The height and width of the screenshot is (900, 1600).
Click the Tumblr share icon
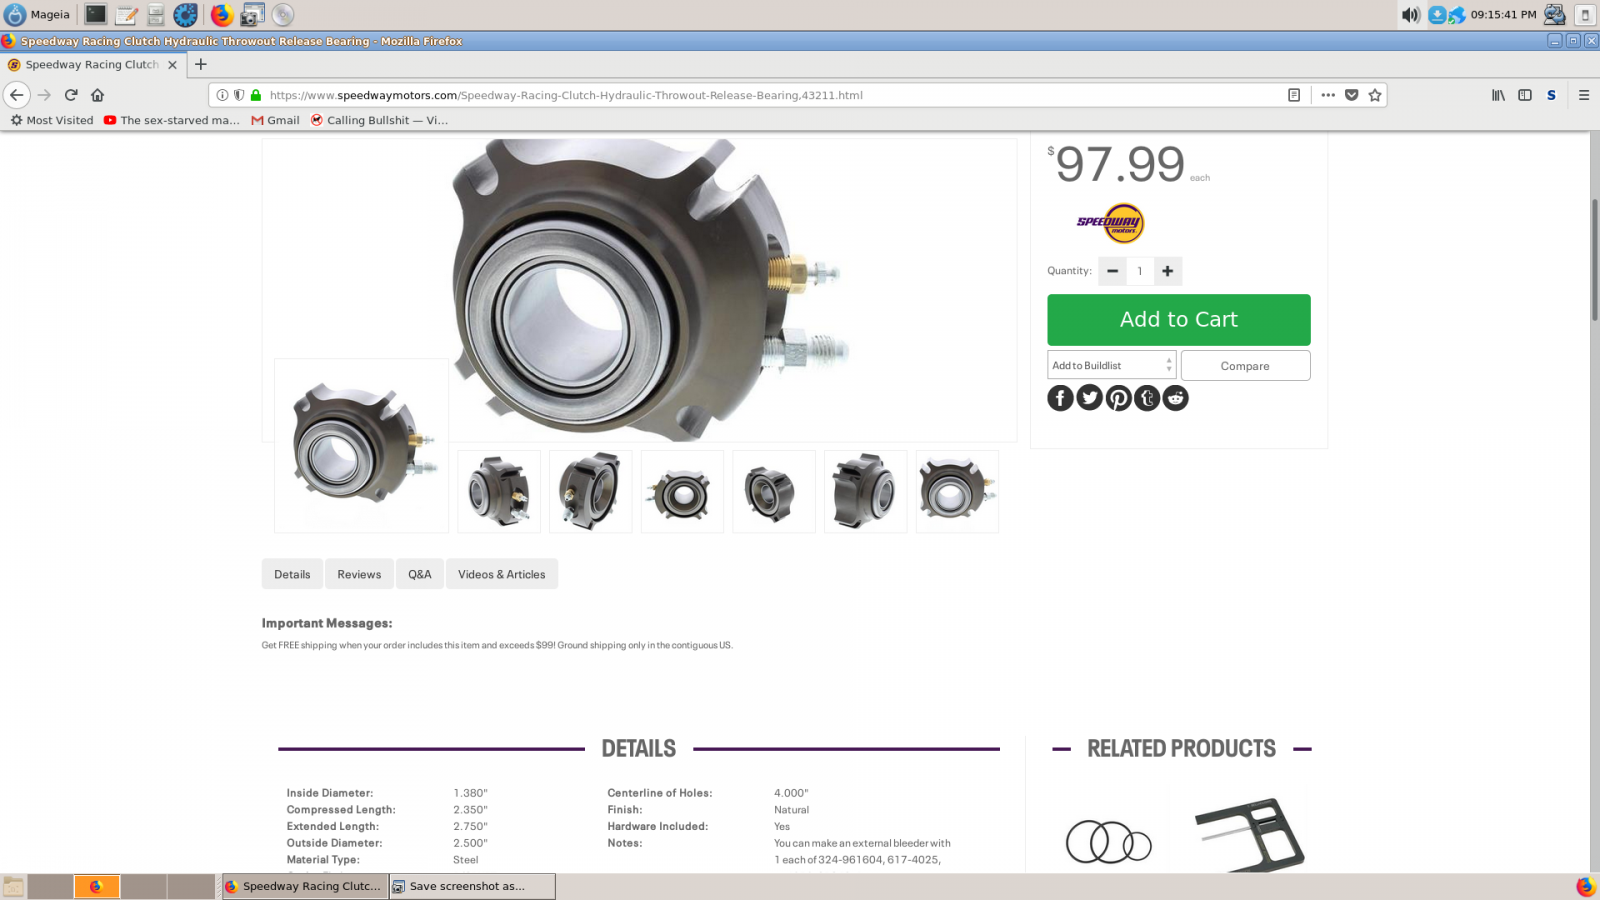(x=1147, y=398)
